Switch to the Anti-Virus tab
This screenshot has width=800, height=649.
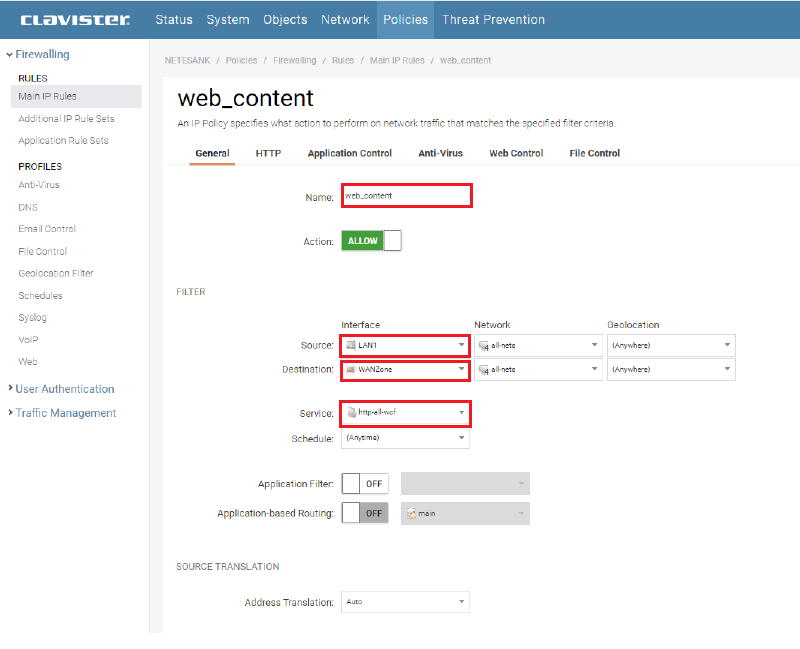click(x=440, y=153)
